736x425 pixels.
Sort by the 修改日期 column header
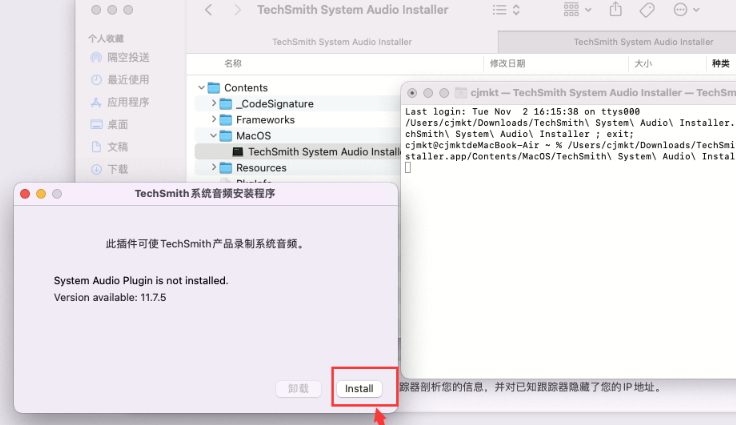tap(507, 63)
